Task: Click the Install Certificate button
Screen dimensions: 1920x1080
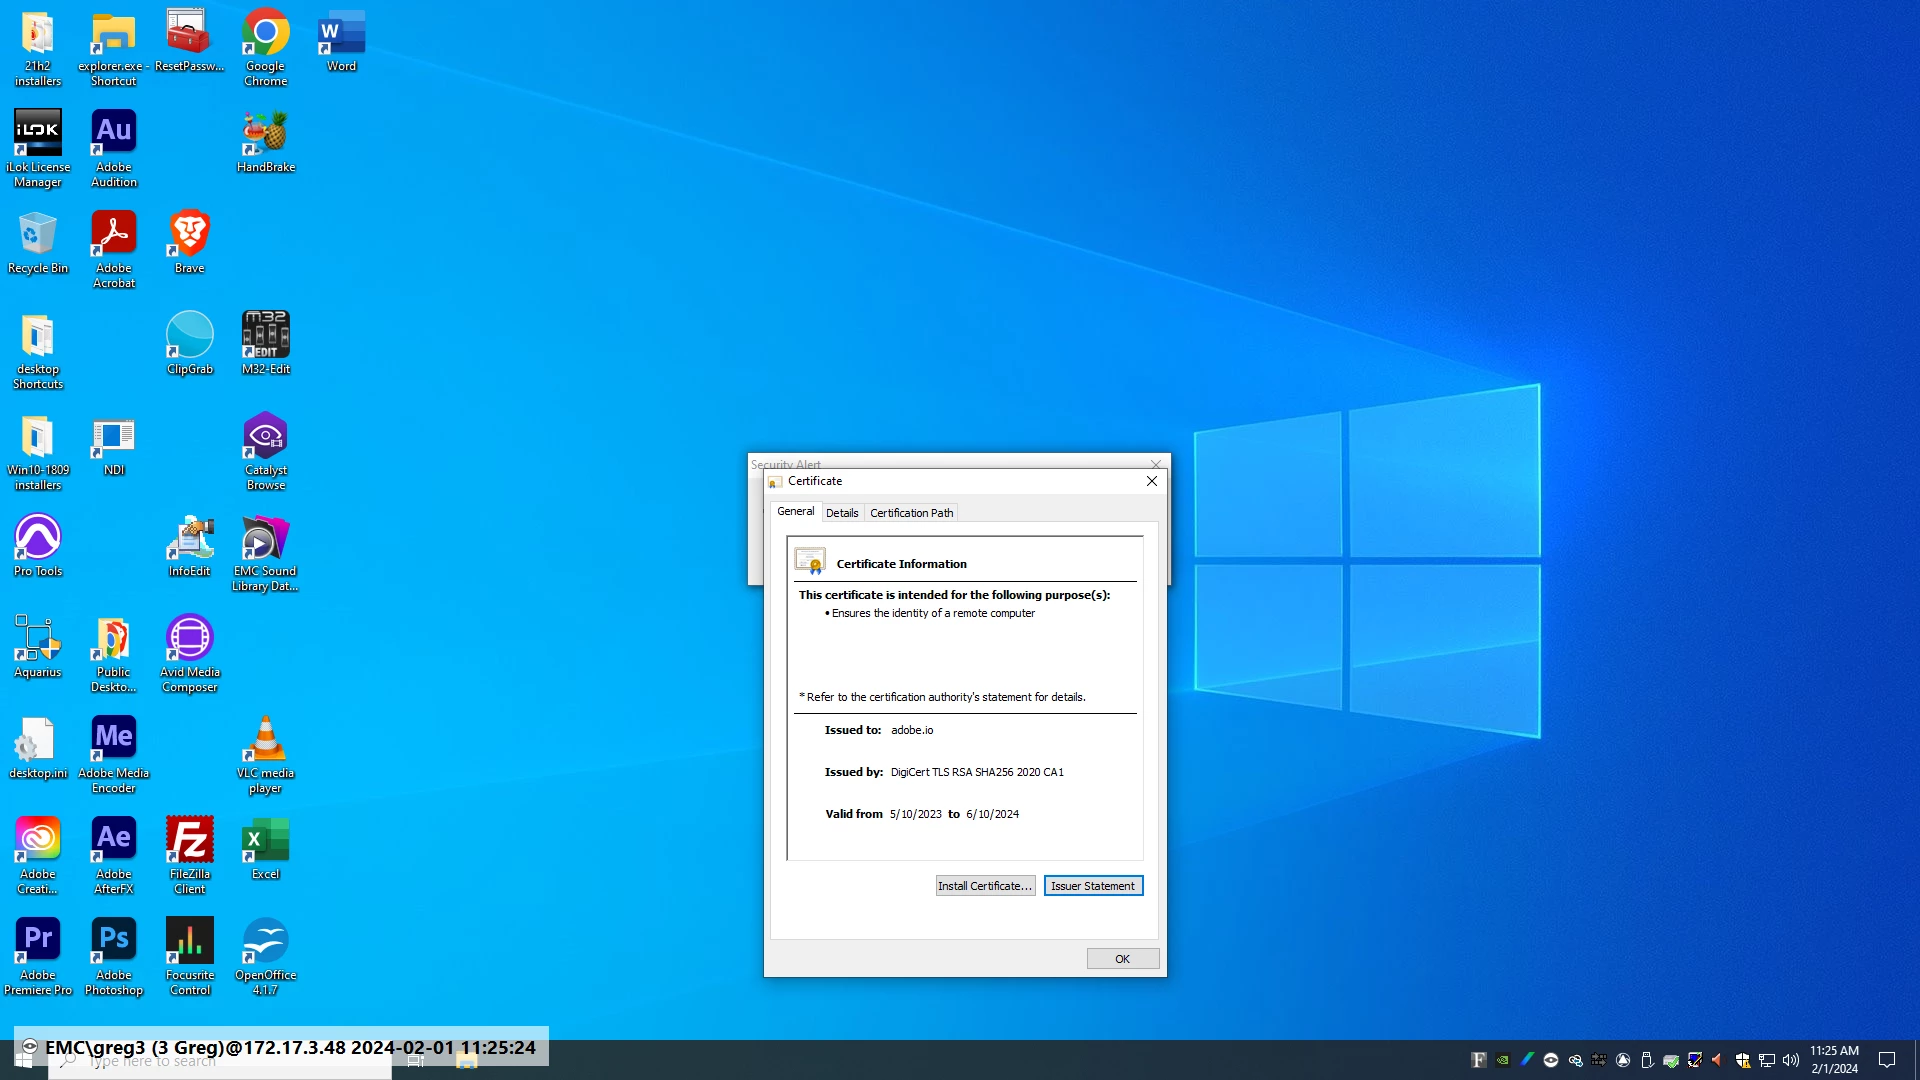Action: click(985, 886)
